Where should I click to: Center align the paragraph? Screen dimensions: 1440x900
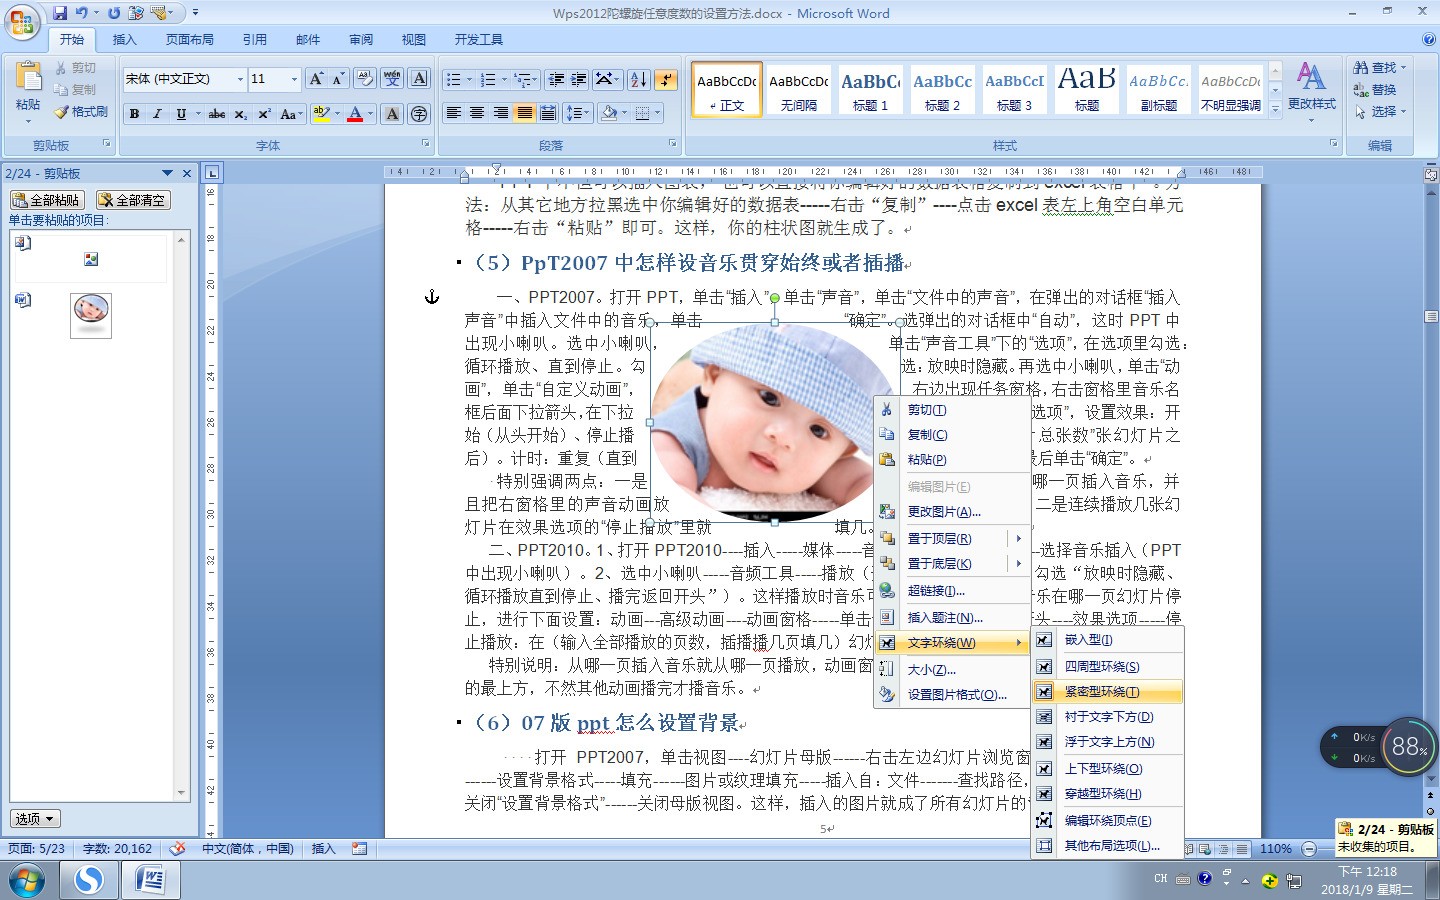pyautogui.click(x=477, y=113)
